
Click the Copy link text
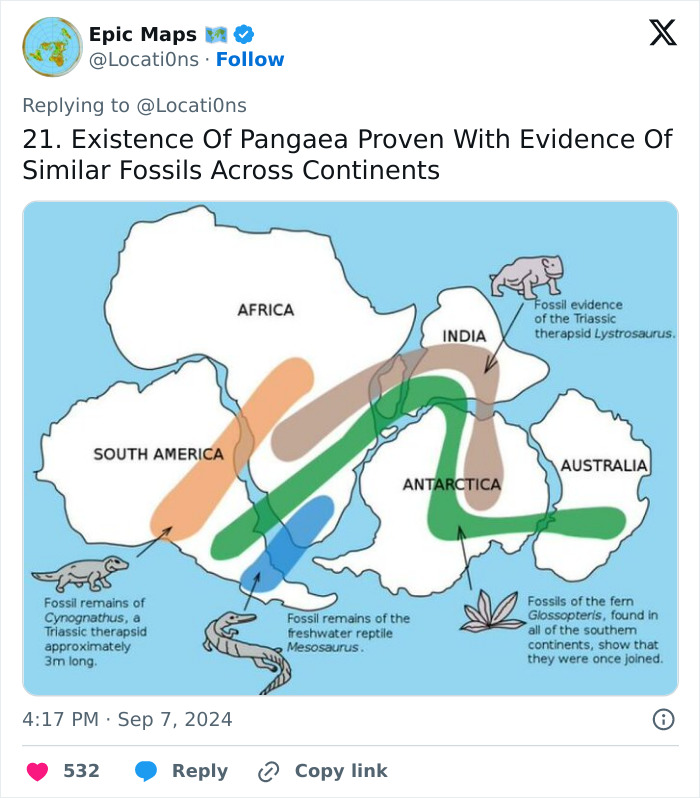(341, 771)
